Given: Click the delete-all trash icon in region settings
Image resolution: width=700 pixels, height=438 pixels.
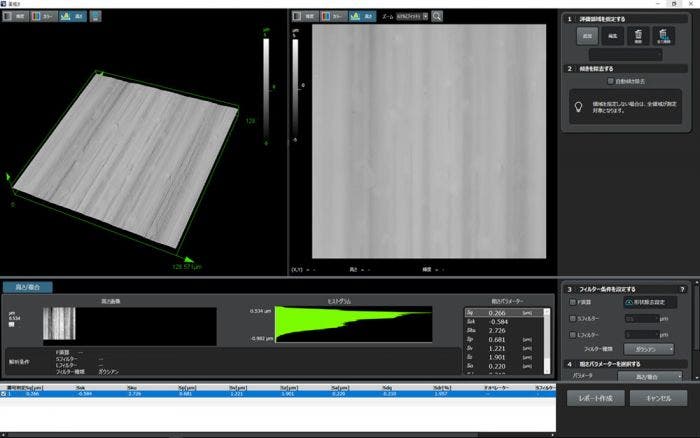Looking at the screenshot, I should (663, 37).
